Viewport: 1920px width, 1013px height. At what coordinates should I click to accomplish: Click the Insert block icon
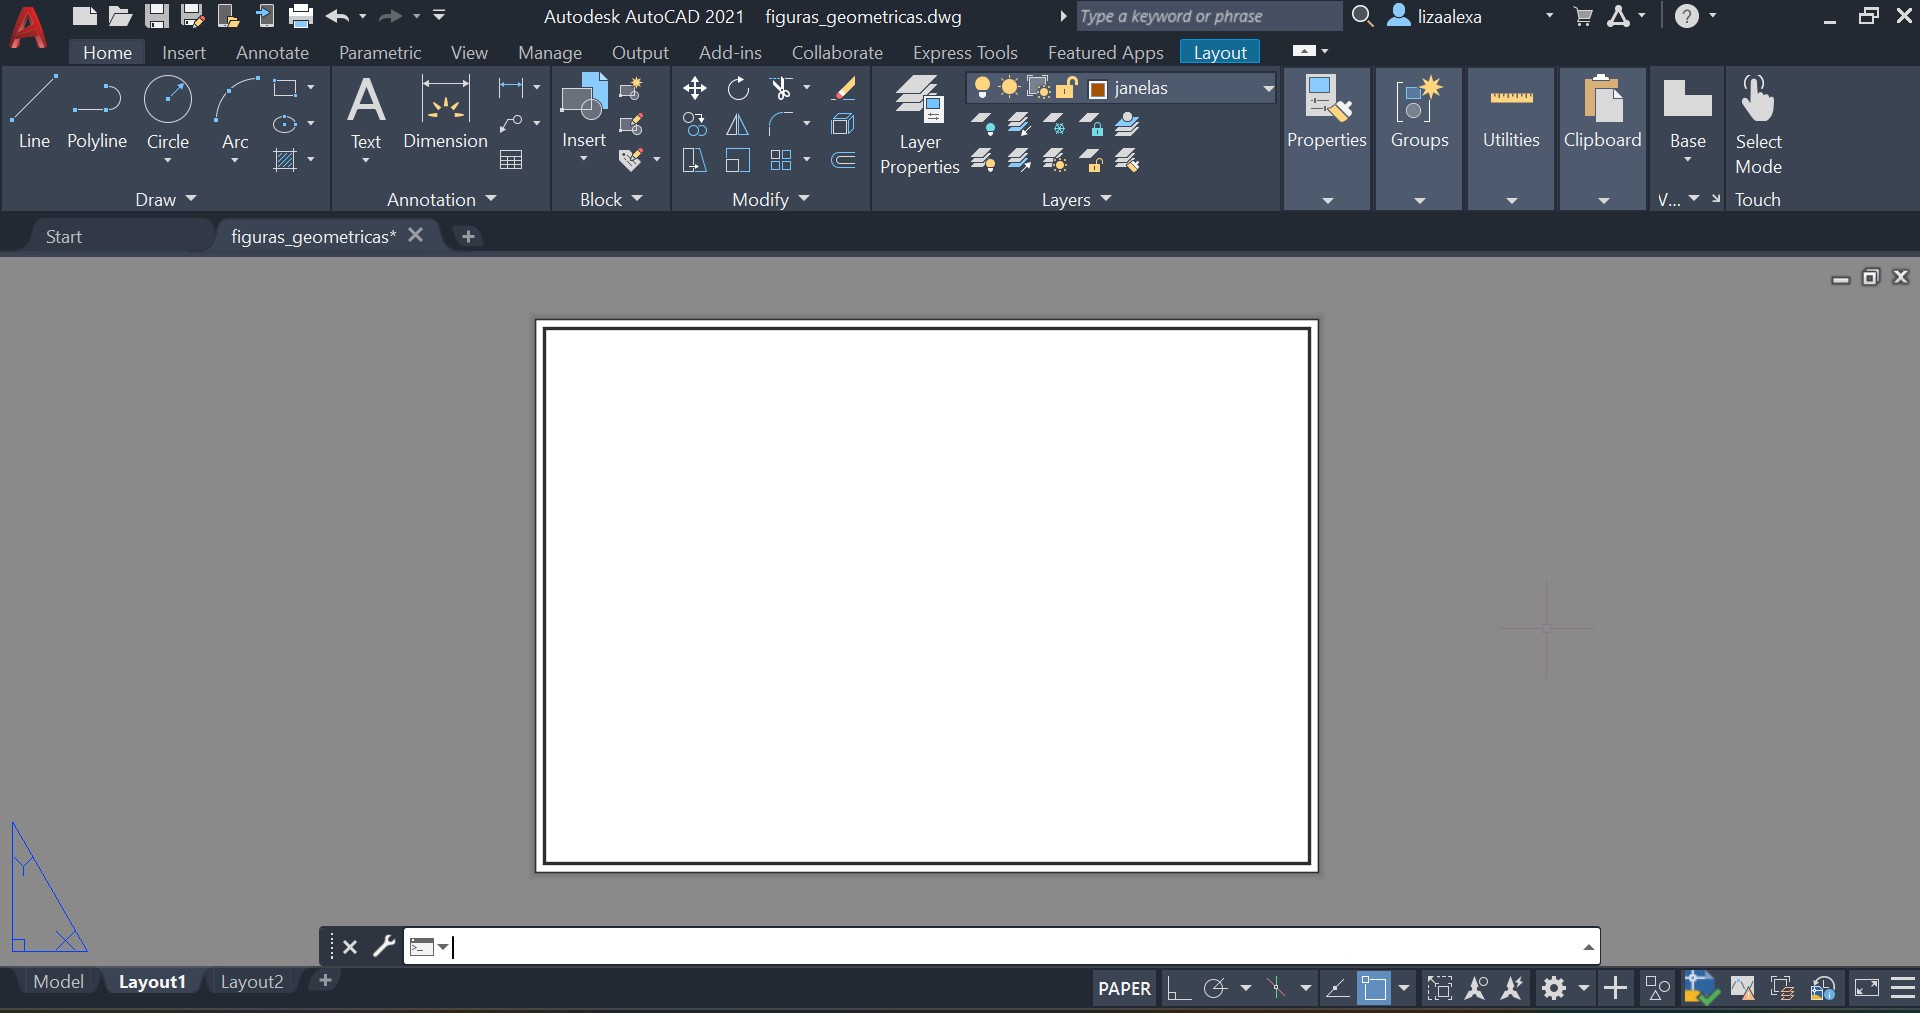pyautogui.click(x=584, y=112)
